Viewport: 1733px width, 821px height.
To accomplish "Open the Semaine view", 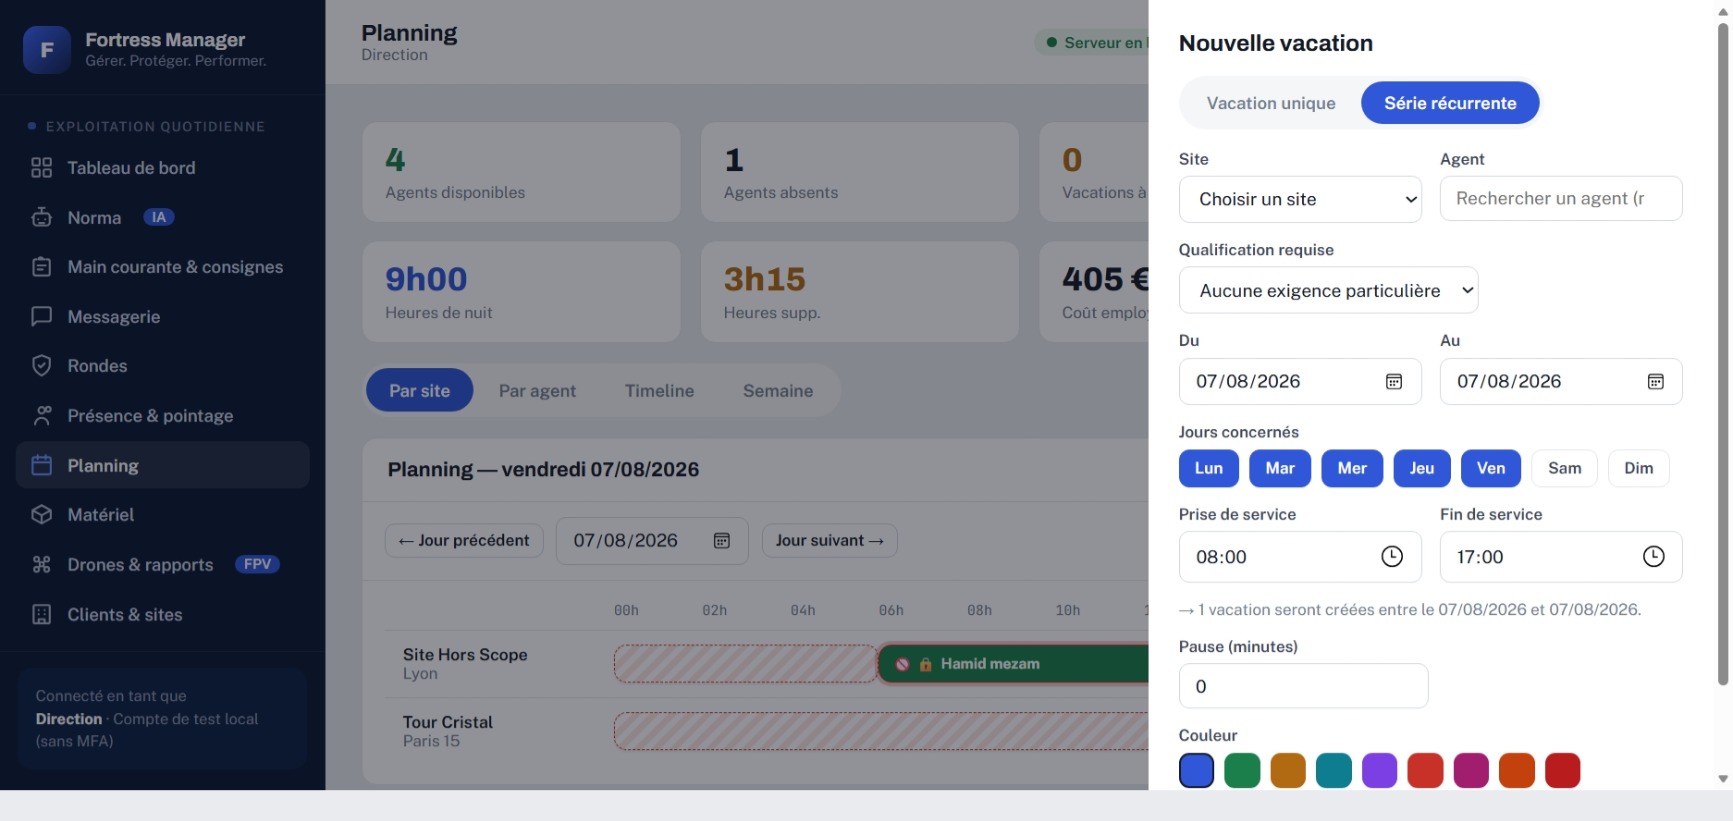I will (778, 391).
